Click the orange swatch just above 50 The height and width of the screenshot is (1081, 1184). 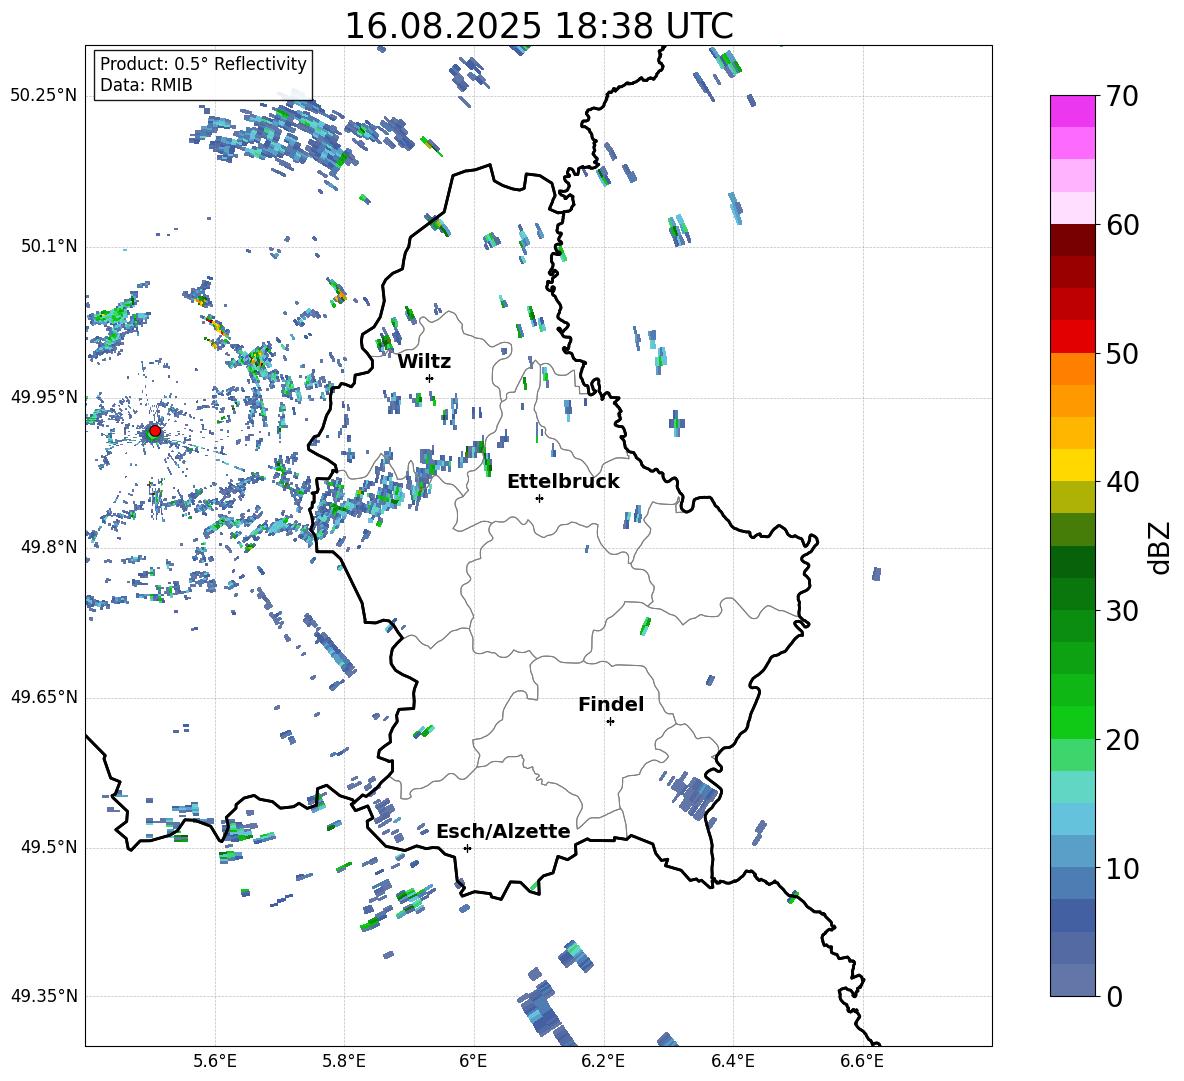(1073, 368)
